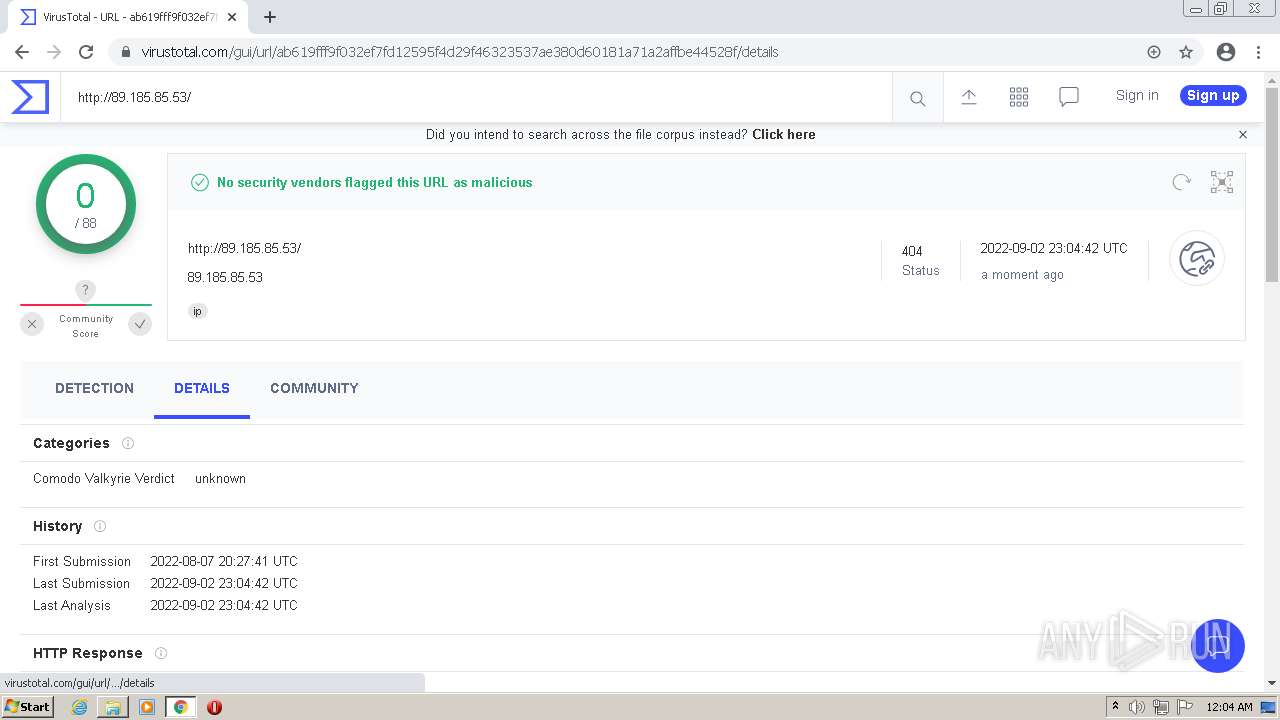This screenshot has width=1280, height=720.
Task: Click the Chrome taskbar button
Action: point(180,707)
